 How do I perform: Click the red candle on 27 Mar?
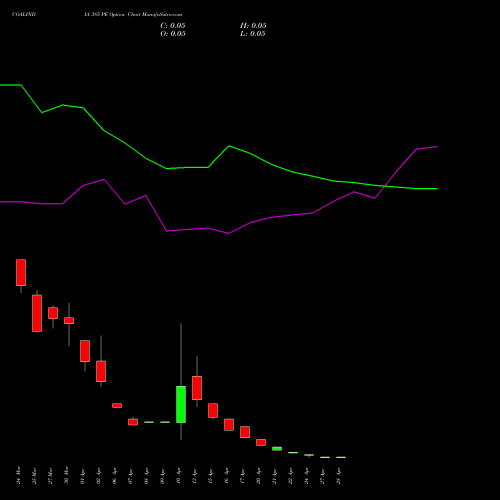53,313
